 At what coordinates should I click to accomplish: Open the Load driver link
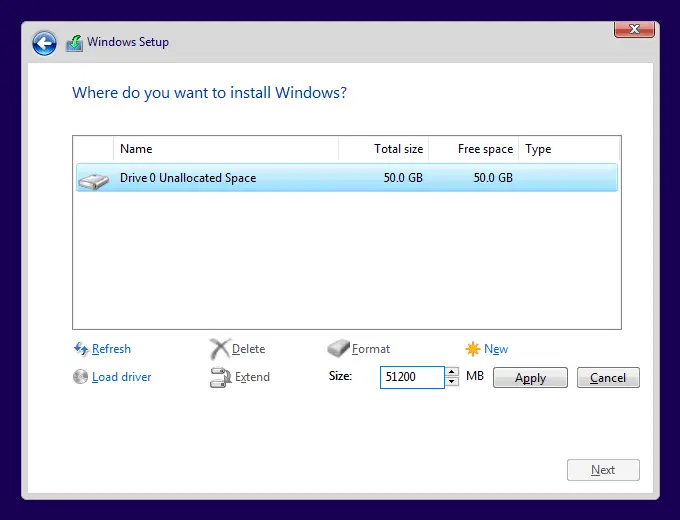(x=121, y=377)
